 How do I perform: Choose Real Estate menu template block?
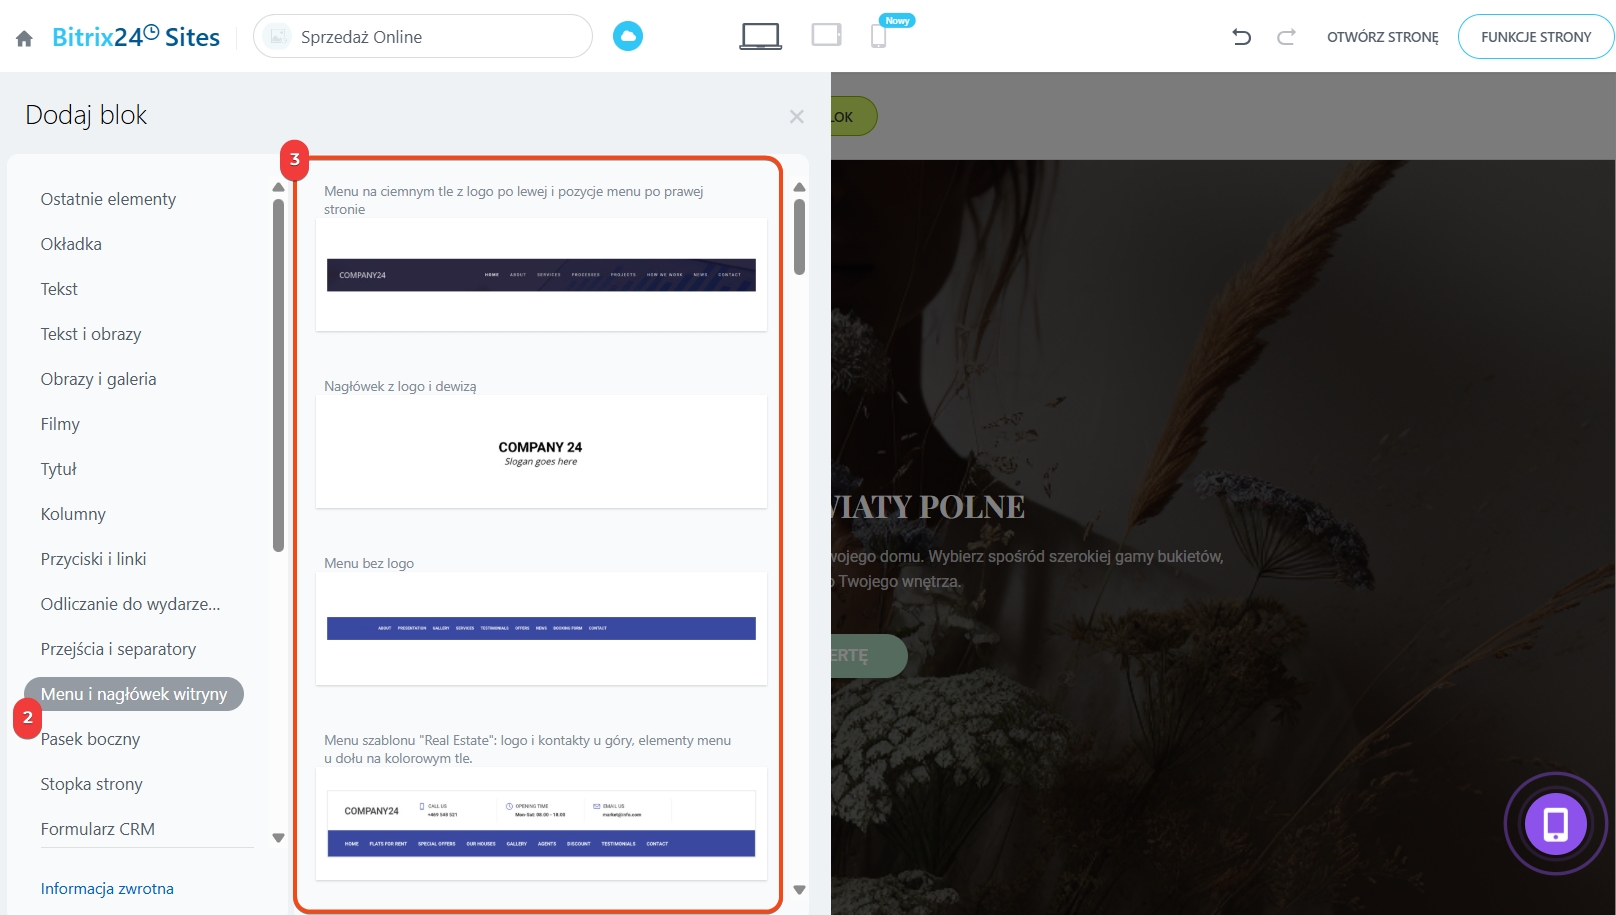coord(541,823)
